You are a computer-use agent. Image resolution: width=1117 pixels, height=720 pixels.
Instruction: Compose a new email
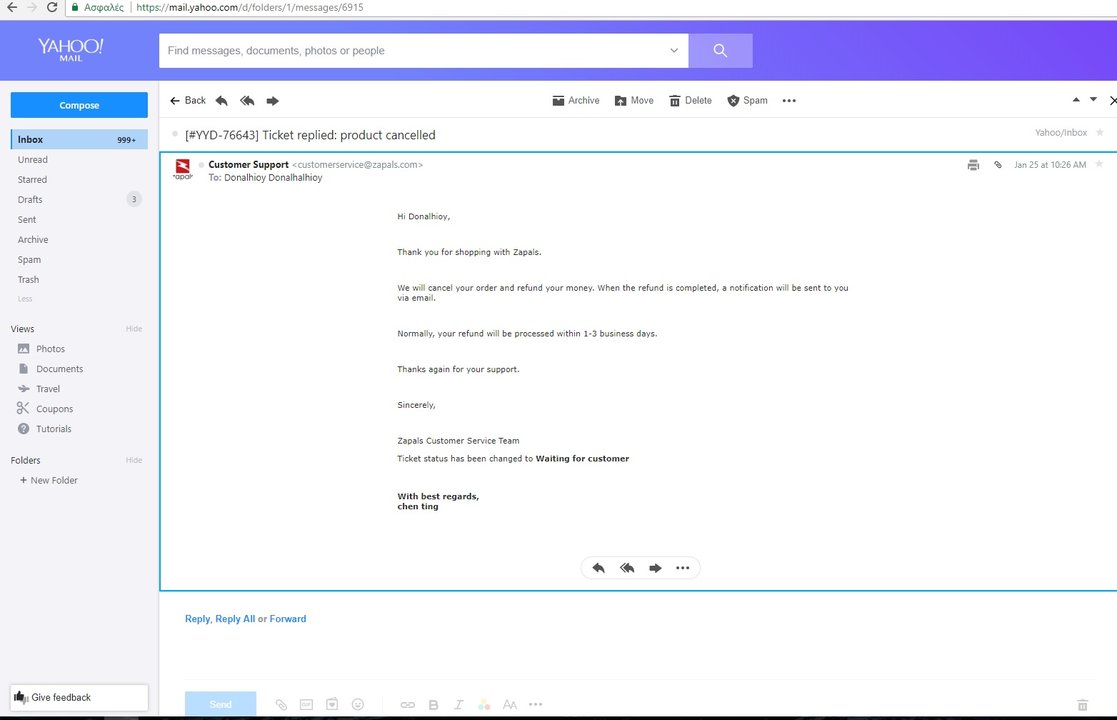[79, 105]
